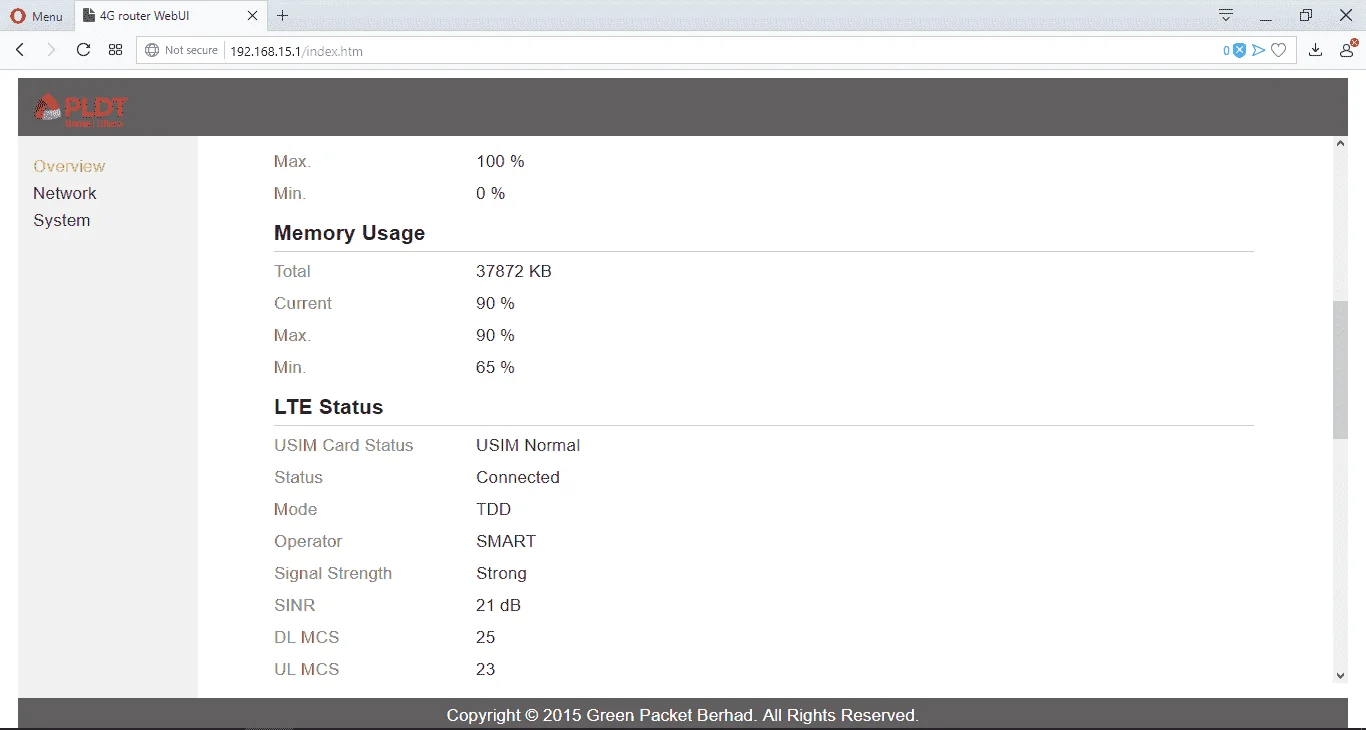The width and height of the screenshot is (1366, 730).
Task: Click the Total label
Action: (292, 271)
